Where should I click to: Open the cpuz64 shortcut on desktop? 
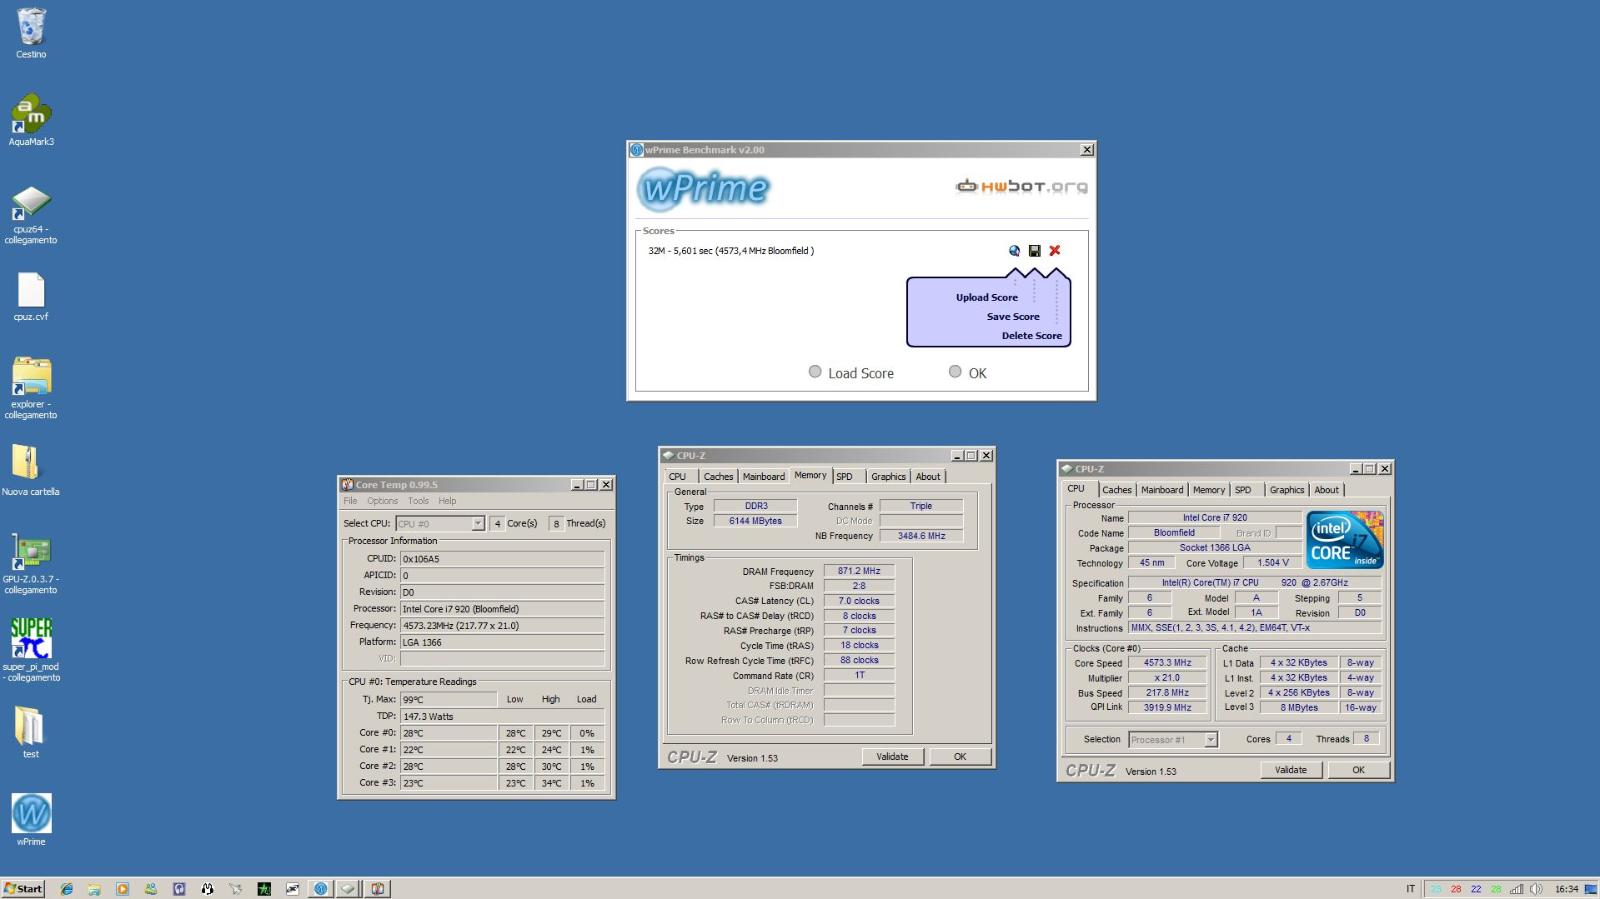click(31, 213)
